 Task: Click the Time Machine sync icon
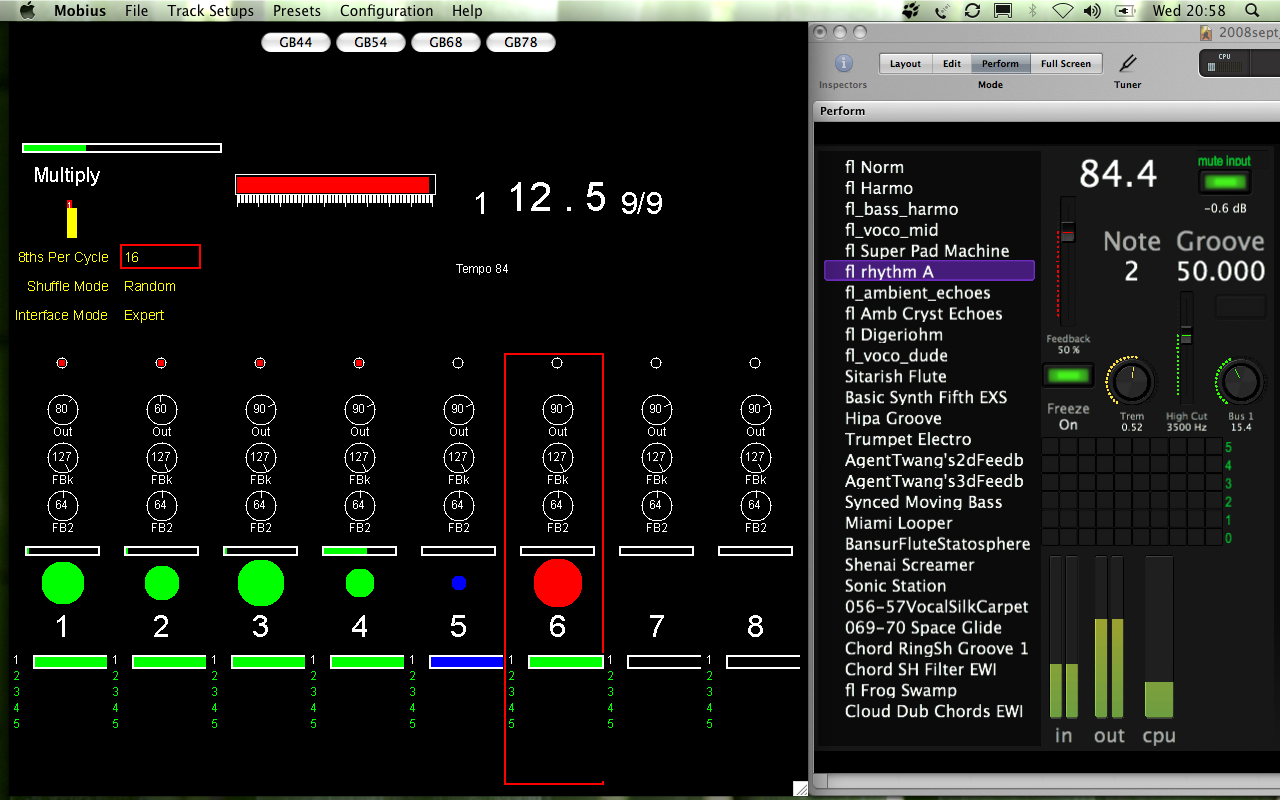tap(972, 11)
